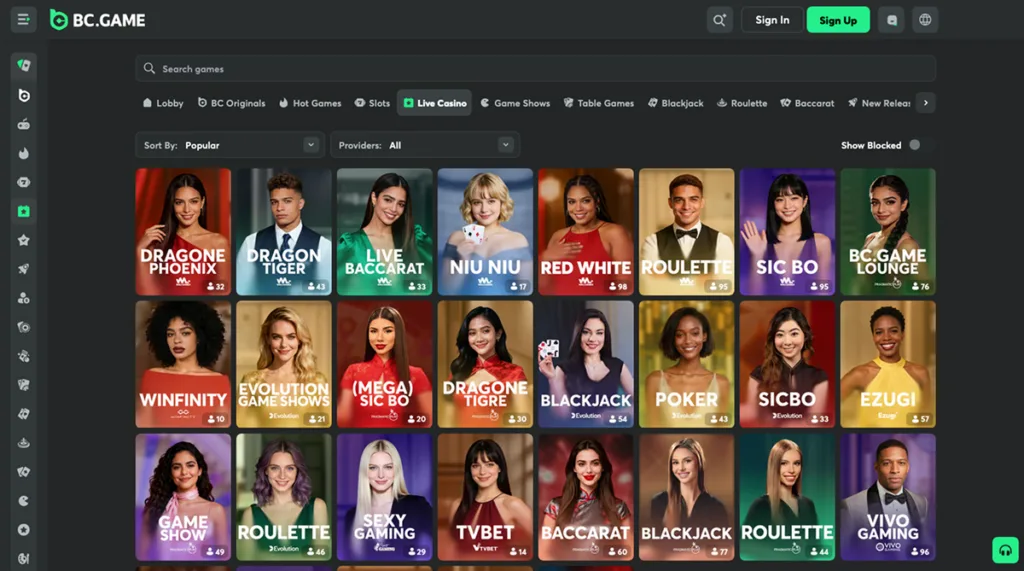
Task: Open the Baccarat card with 60 players
Action: pyautogui.click(x=586, y=497)
